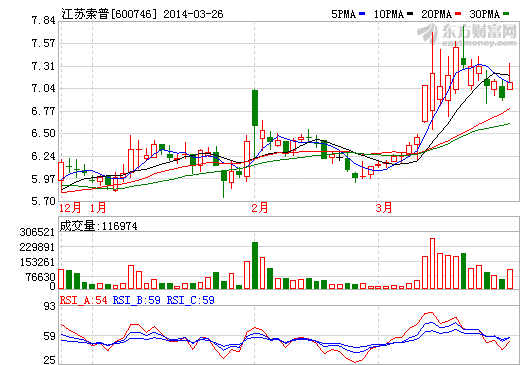Click the 2月 month label on the time axis

click(x=260, y=208)
